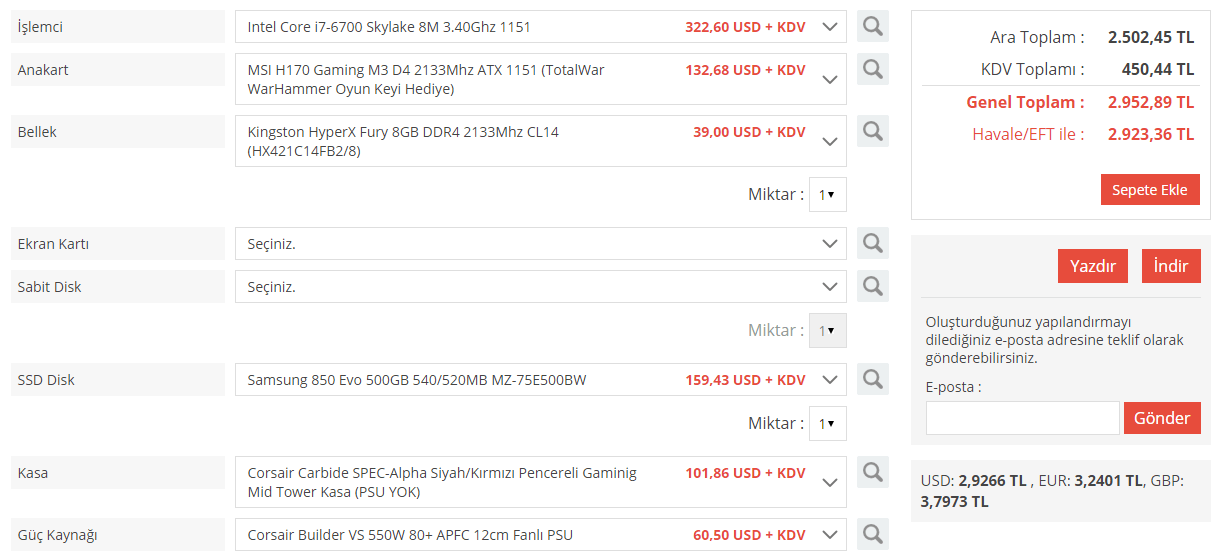Screen dimensions: 1216x555
Task: Click the Ara Toplam 2.502,45 TL value
Action: pyautogui.click(x=1151, y=38)
